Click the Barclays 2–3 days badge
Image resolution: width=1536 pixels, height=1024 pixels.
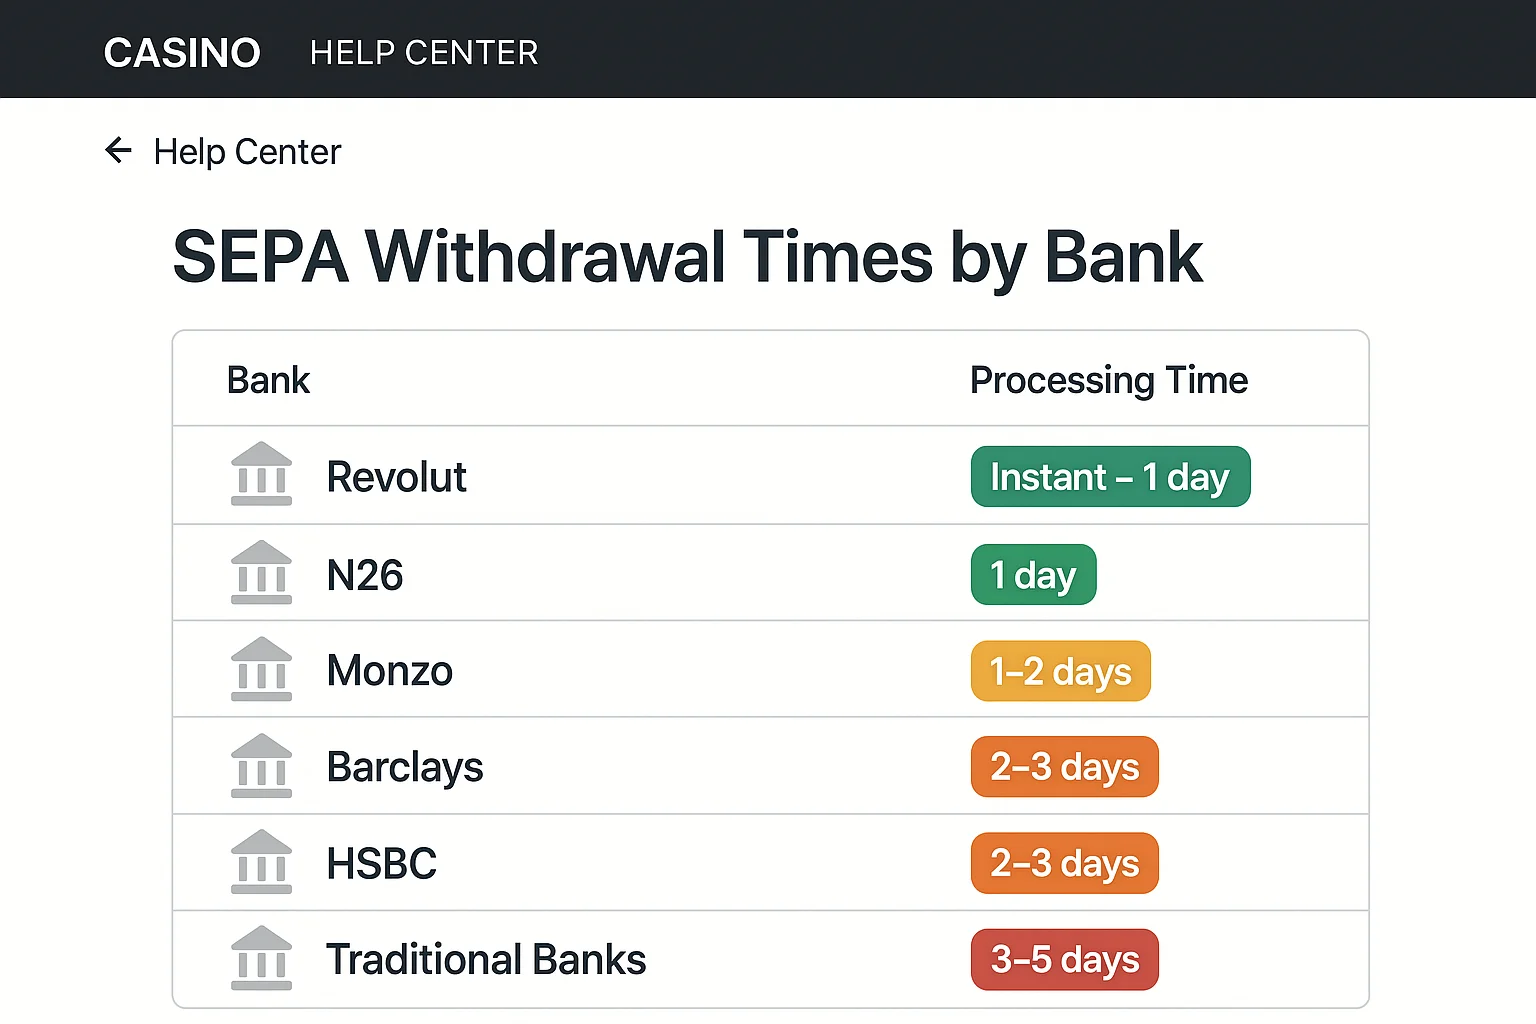[1064, 767]
